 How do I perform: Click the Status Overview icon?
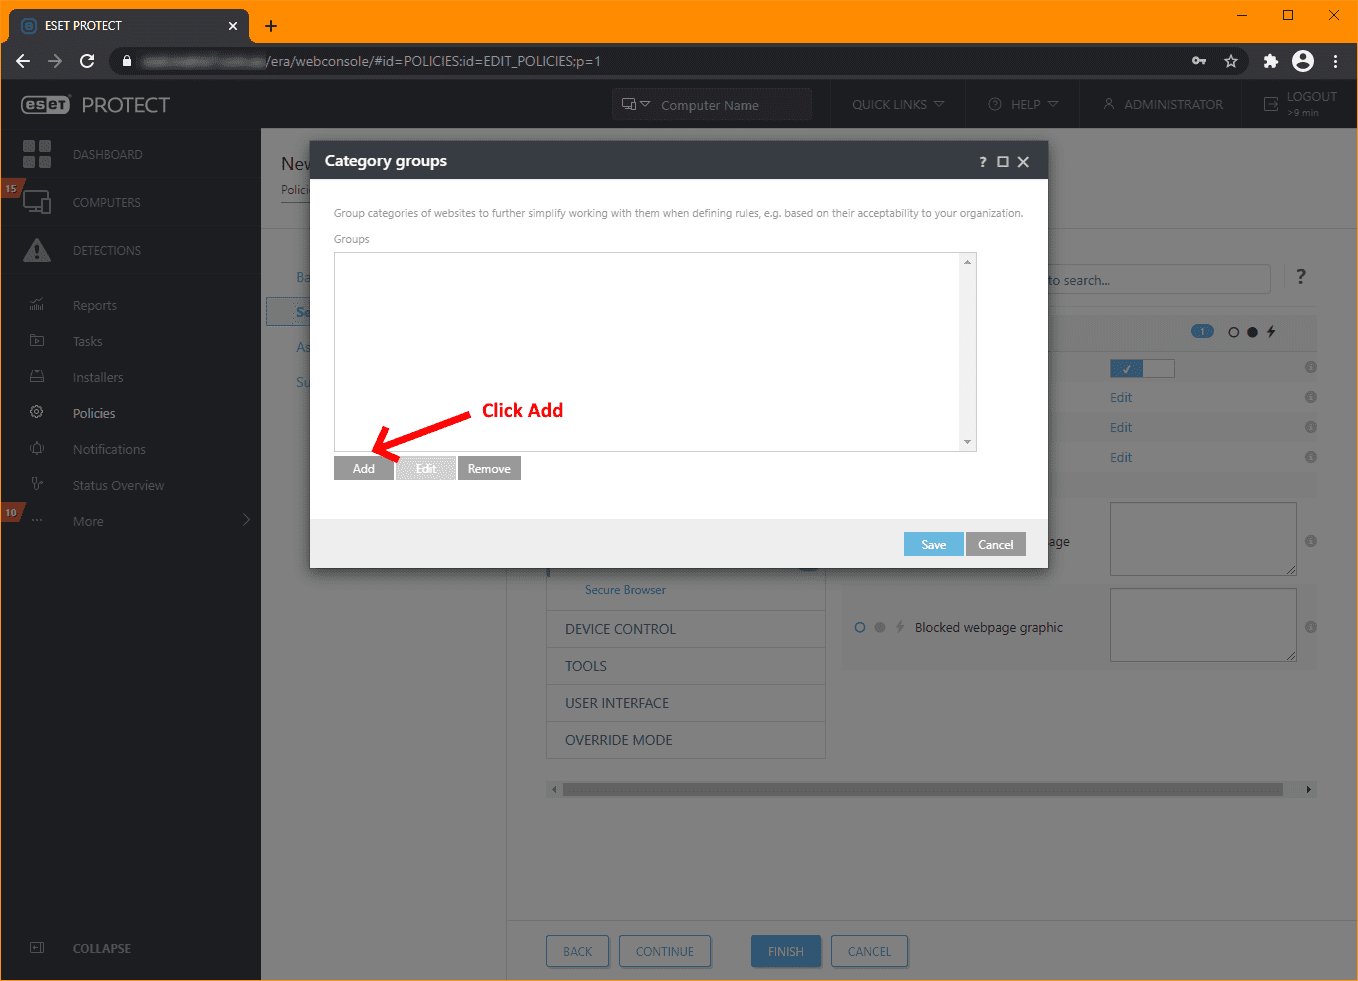(37, 484)
